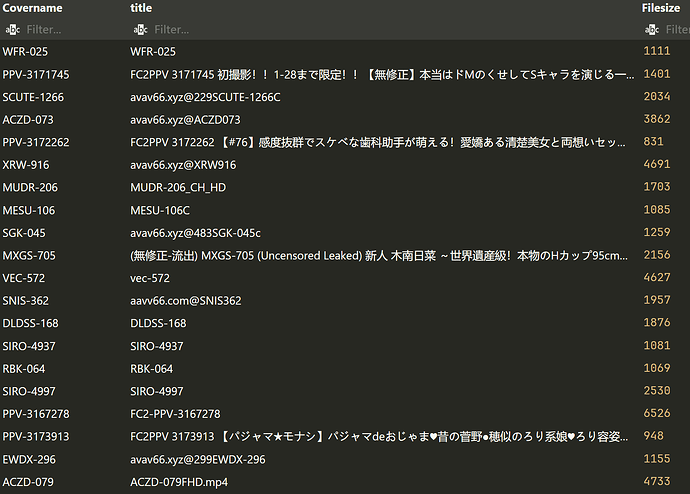
Task: Click the Filesize filter type icon
Action: point(652,29)
